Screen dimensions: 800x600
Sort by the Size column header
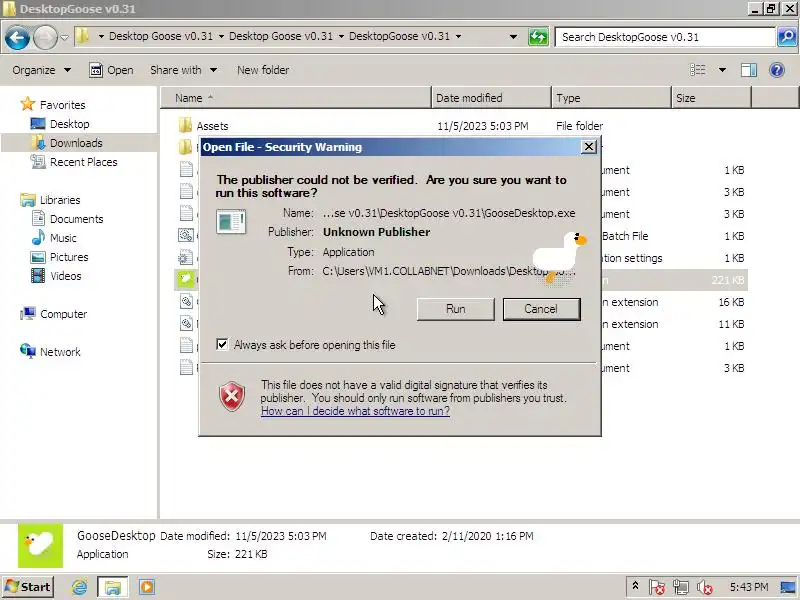pos(711,97)
